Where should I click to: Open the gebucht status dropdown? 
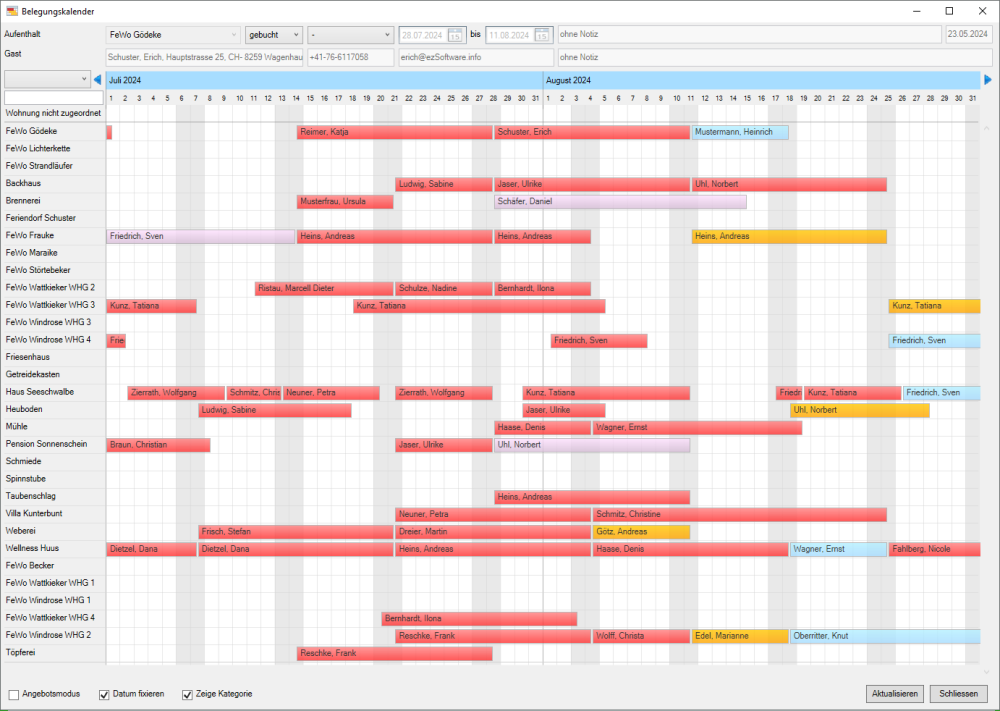[297, 33]
